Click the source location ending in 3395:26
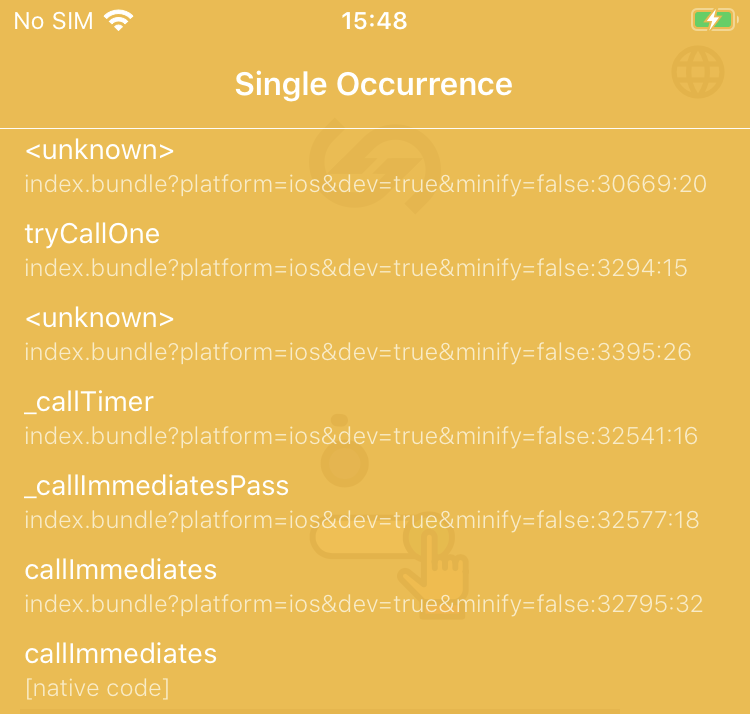The width and height of the screenshot is (750, 714). [x=358, y=352]
